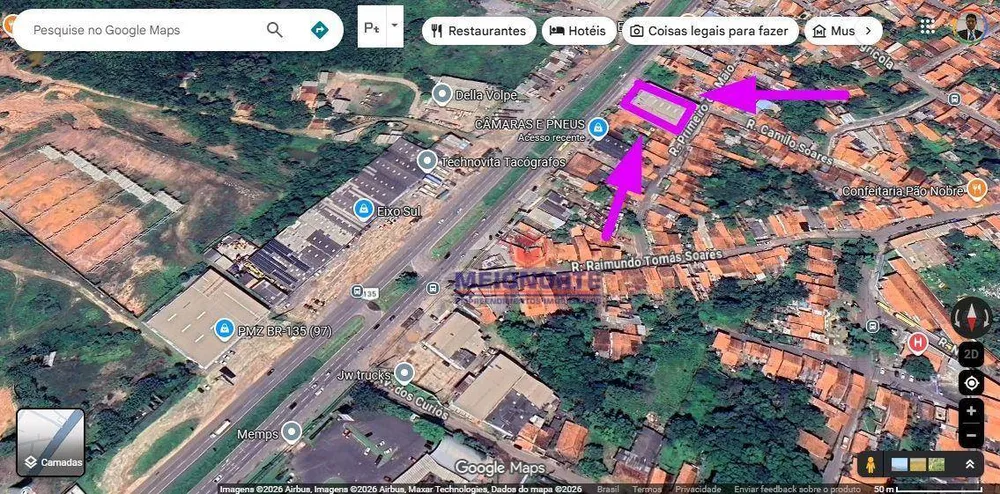Click the Confeitaria Pão Nobre label text
This screenshot has width=1000, height=494.
(902, 191)
